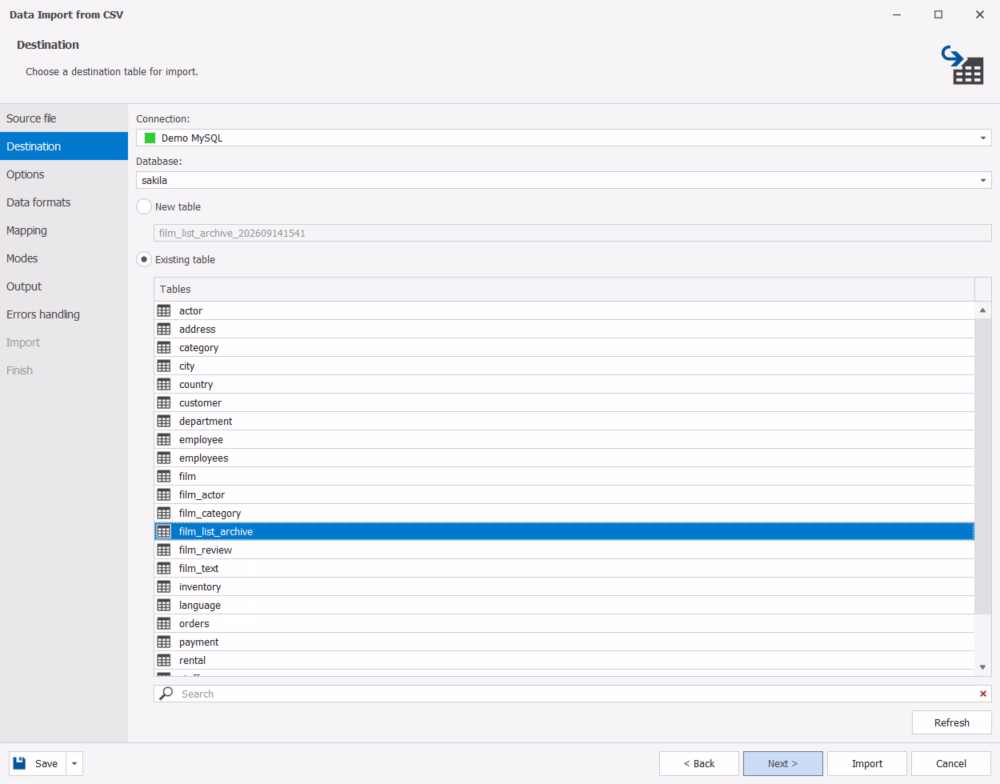Select the New table radio button

pos(144,207)
